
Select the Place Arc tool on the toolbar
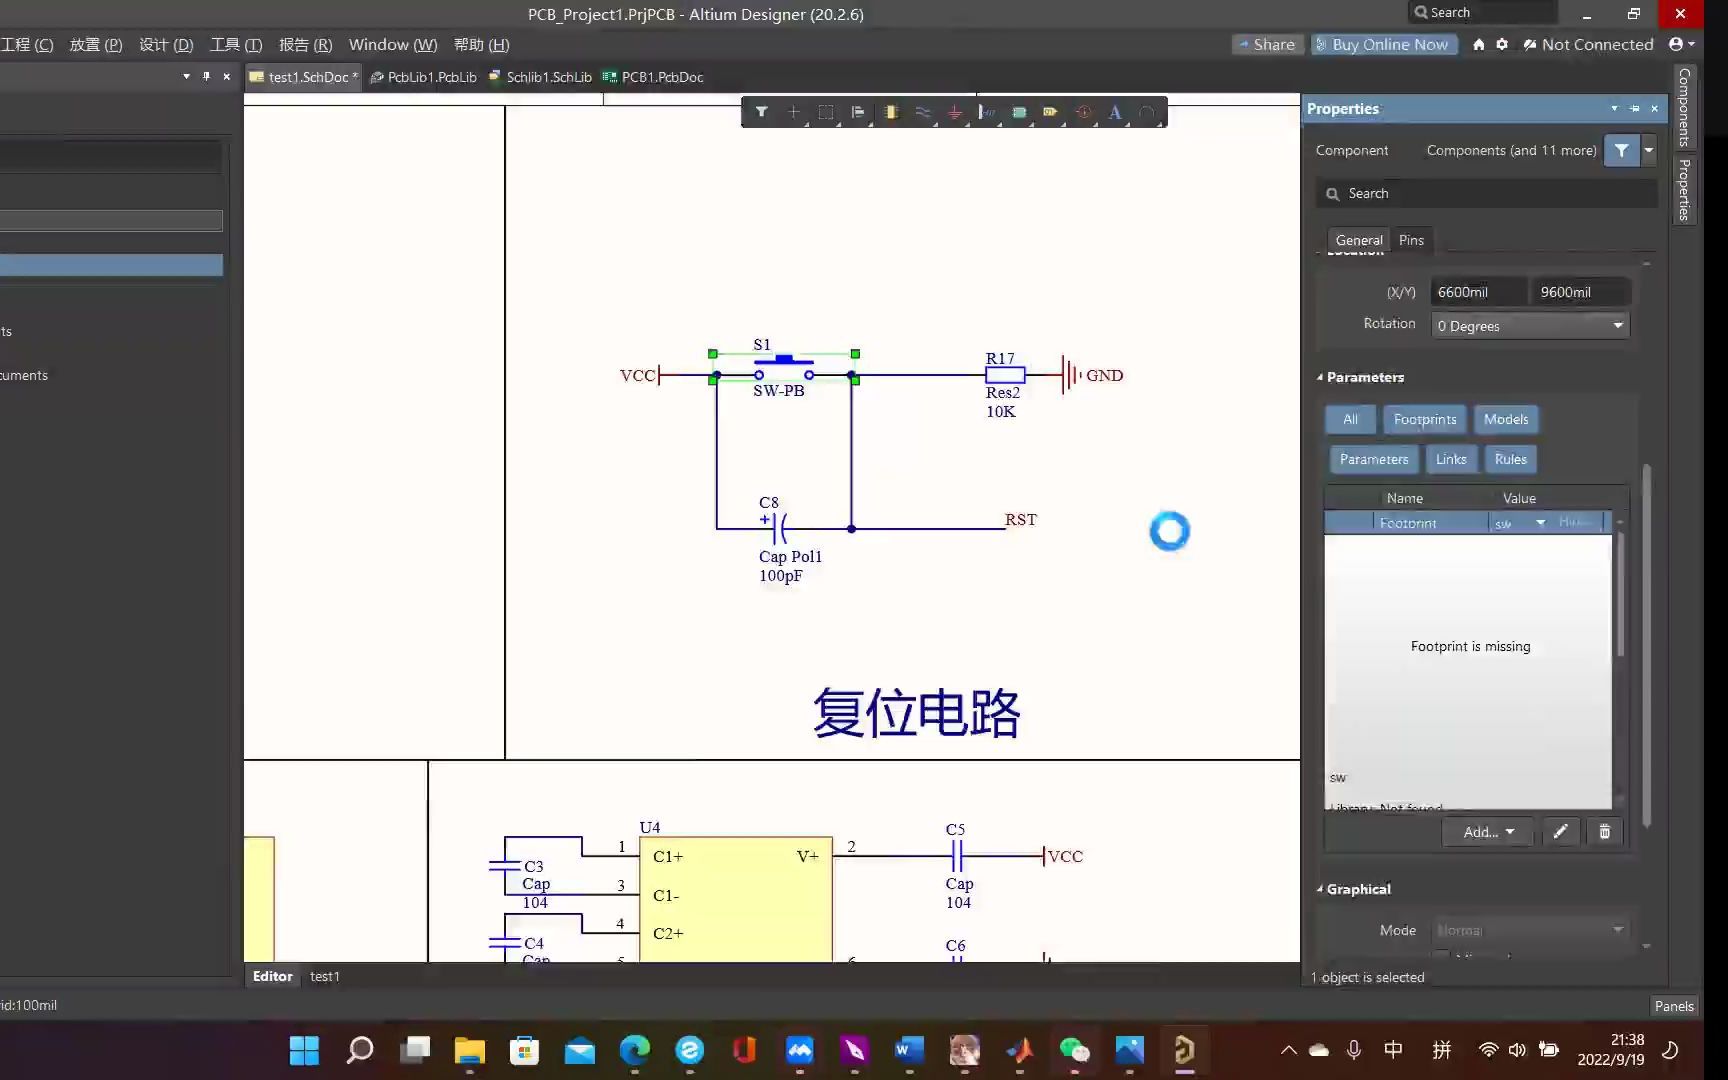point(1147,112)
